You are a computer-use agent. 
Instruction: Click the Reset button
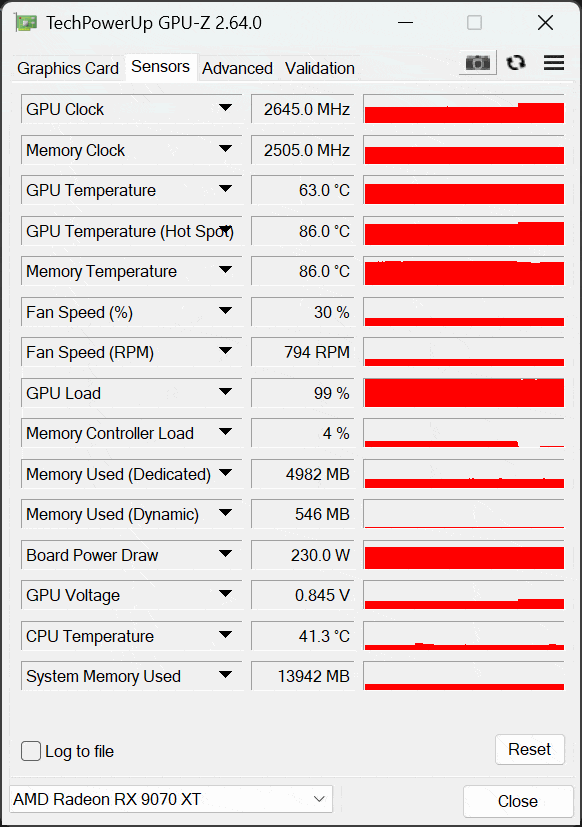530,749
